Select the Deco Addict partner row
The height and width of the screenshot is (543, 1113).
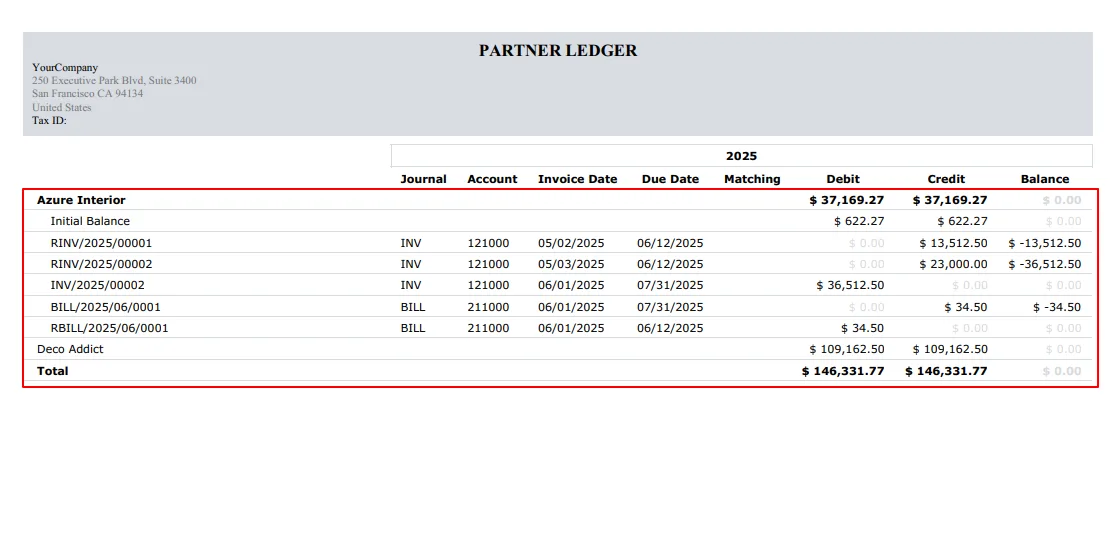(x=559, y=349)
